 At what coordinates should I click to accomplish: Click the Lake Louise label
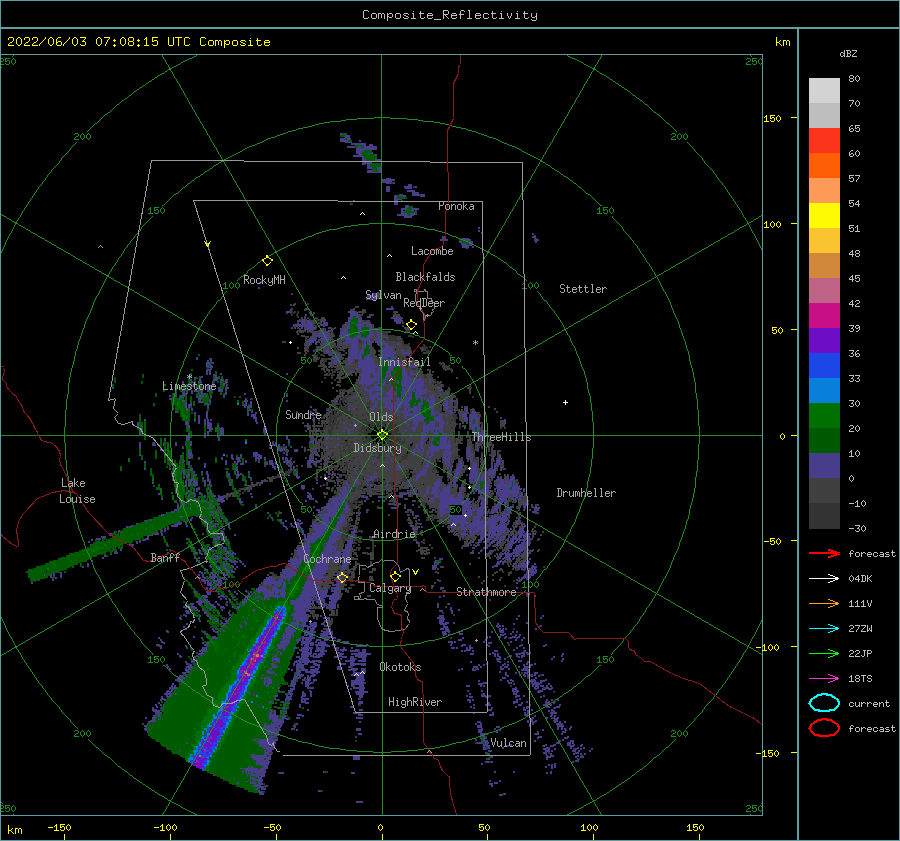(x=77, y=491)
